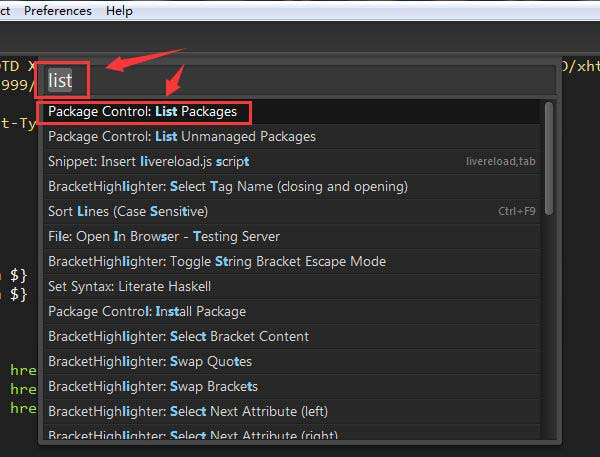Open the Help menu
The width and height of the screenshot is (600, 457).
coord(119,11)
